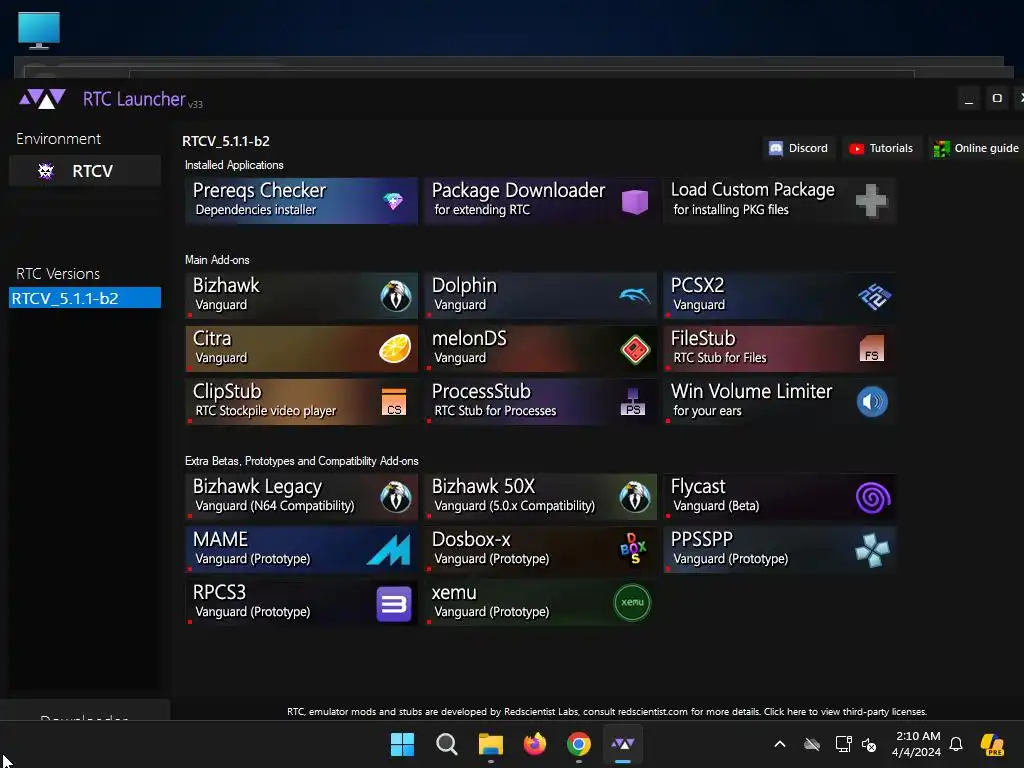Viewport: 1024px width, 768px height.
Task: Click the Load Custom Package plus icon
Action: 872,200
